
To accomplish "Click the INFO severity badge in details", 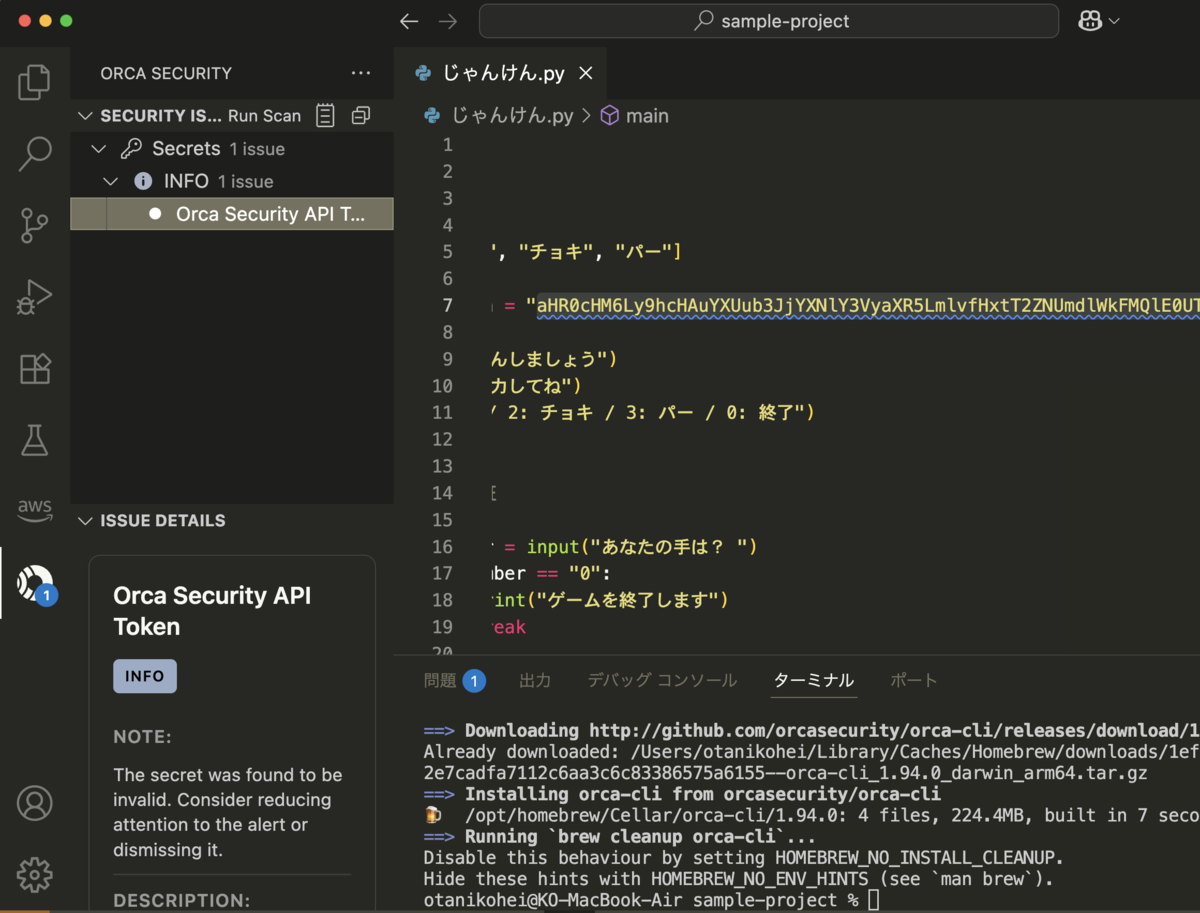I will pos(145,676).
